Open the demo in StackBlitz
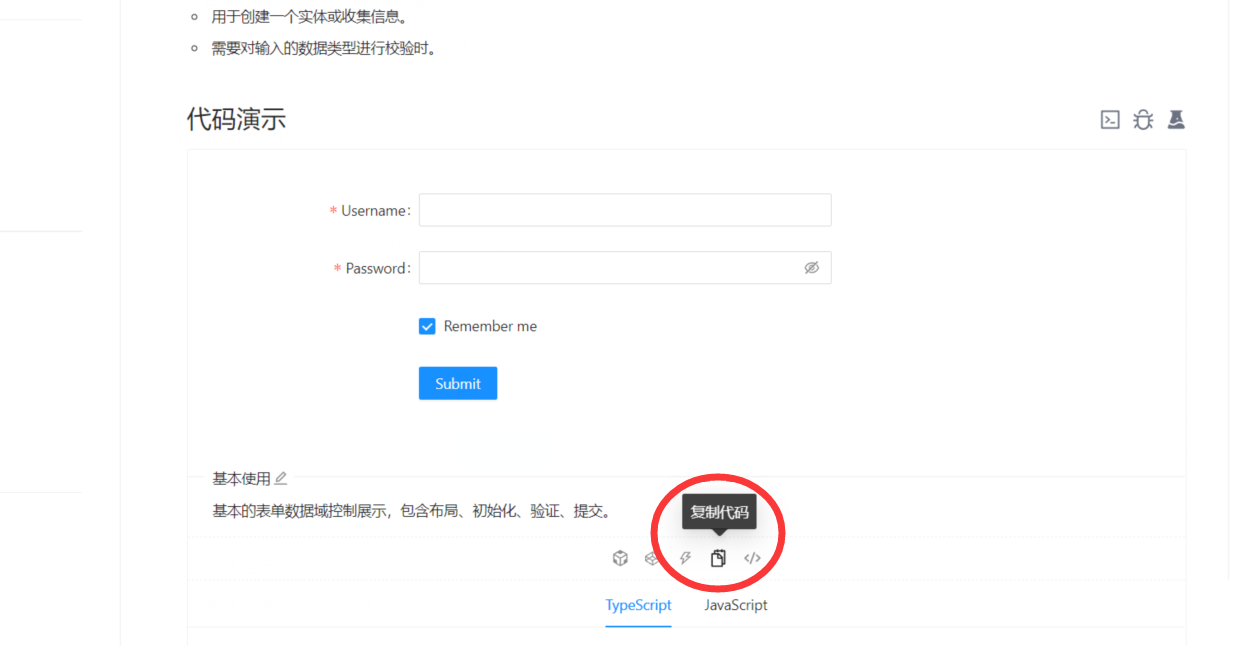Screen dimensions: 1238x646 coord(685,558)
